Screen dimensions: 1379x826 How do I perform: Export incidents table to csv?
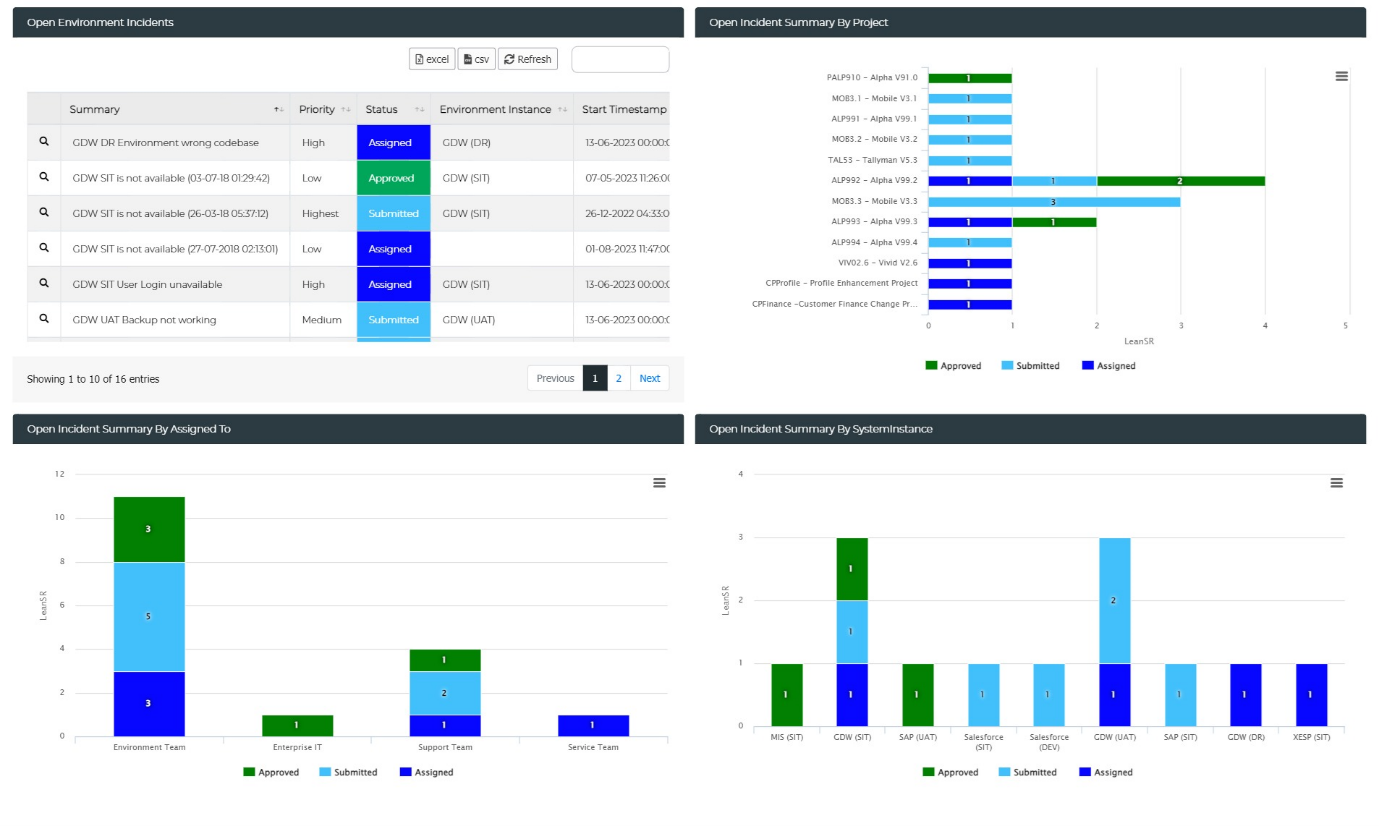[x=476, y=59]
